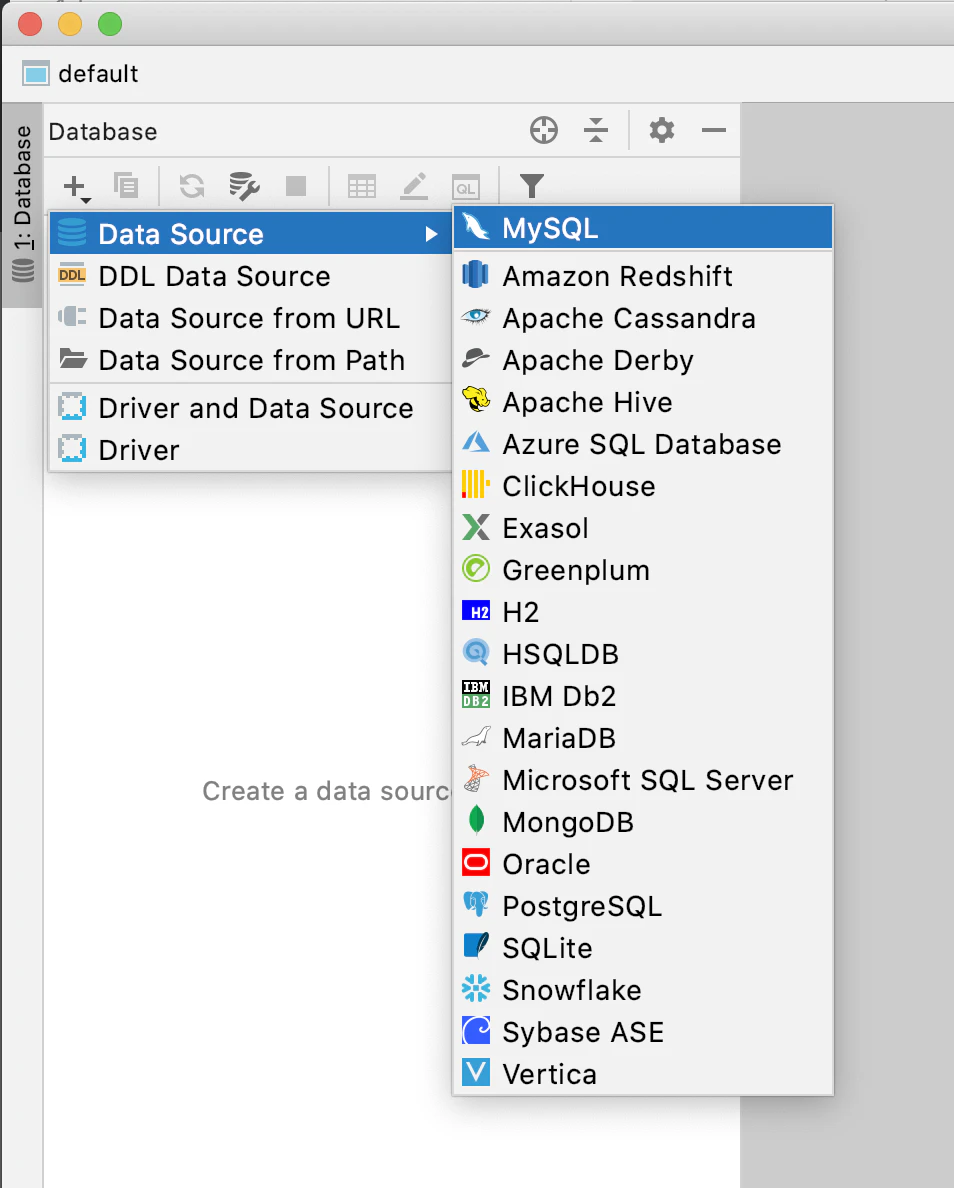Select Apache Hive
Screen dimensions: 954x1188
tap(643, 402)
